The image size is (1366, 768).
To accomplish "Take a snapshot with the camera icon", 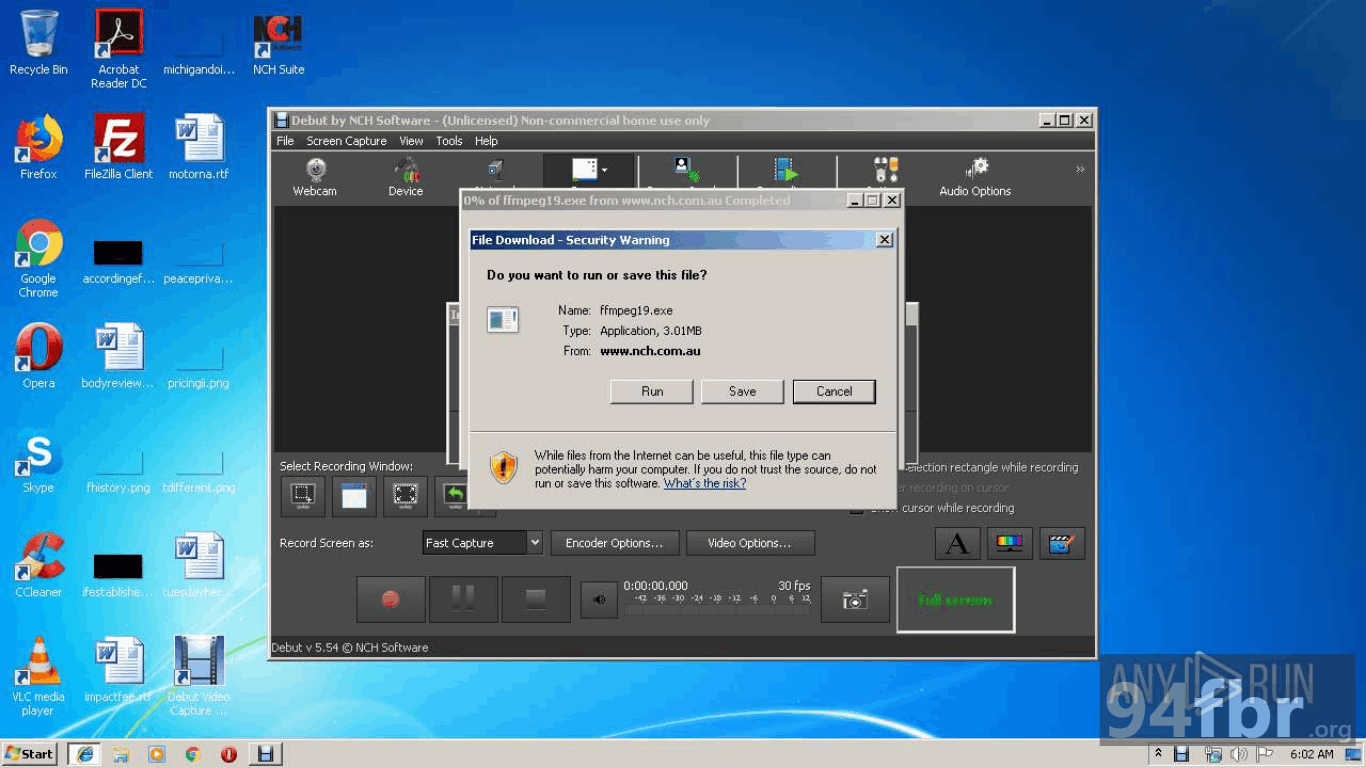I will [855, 599].
